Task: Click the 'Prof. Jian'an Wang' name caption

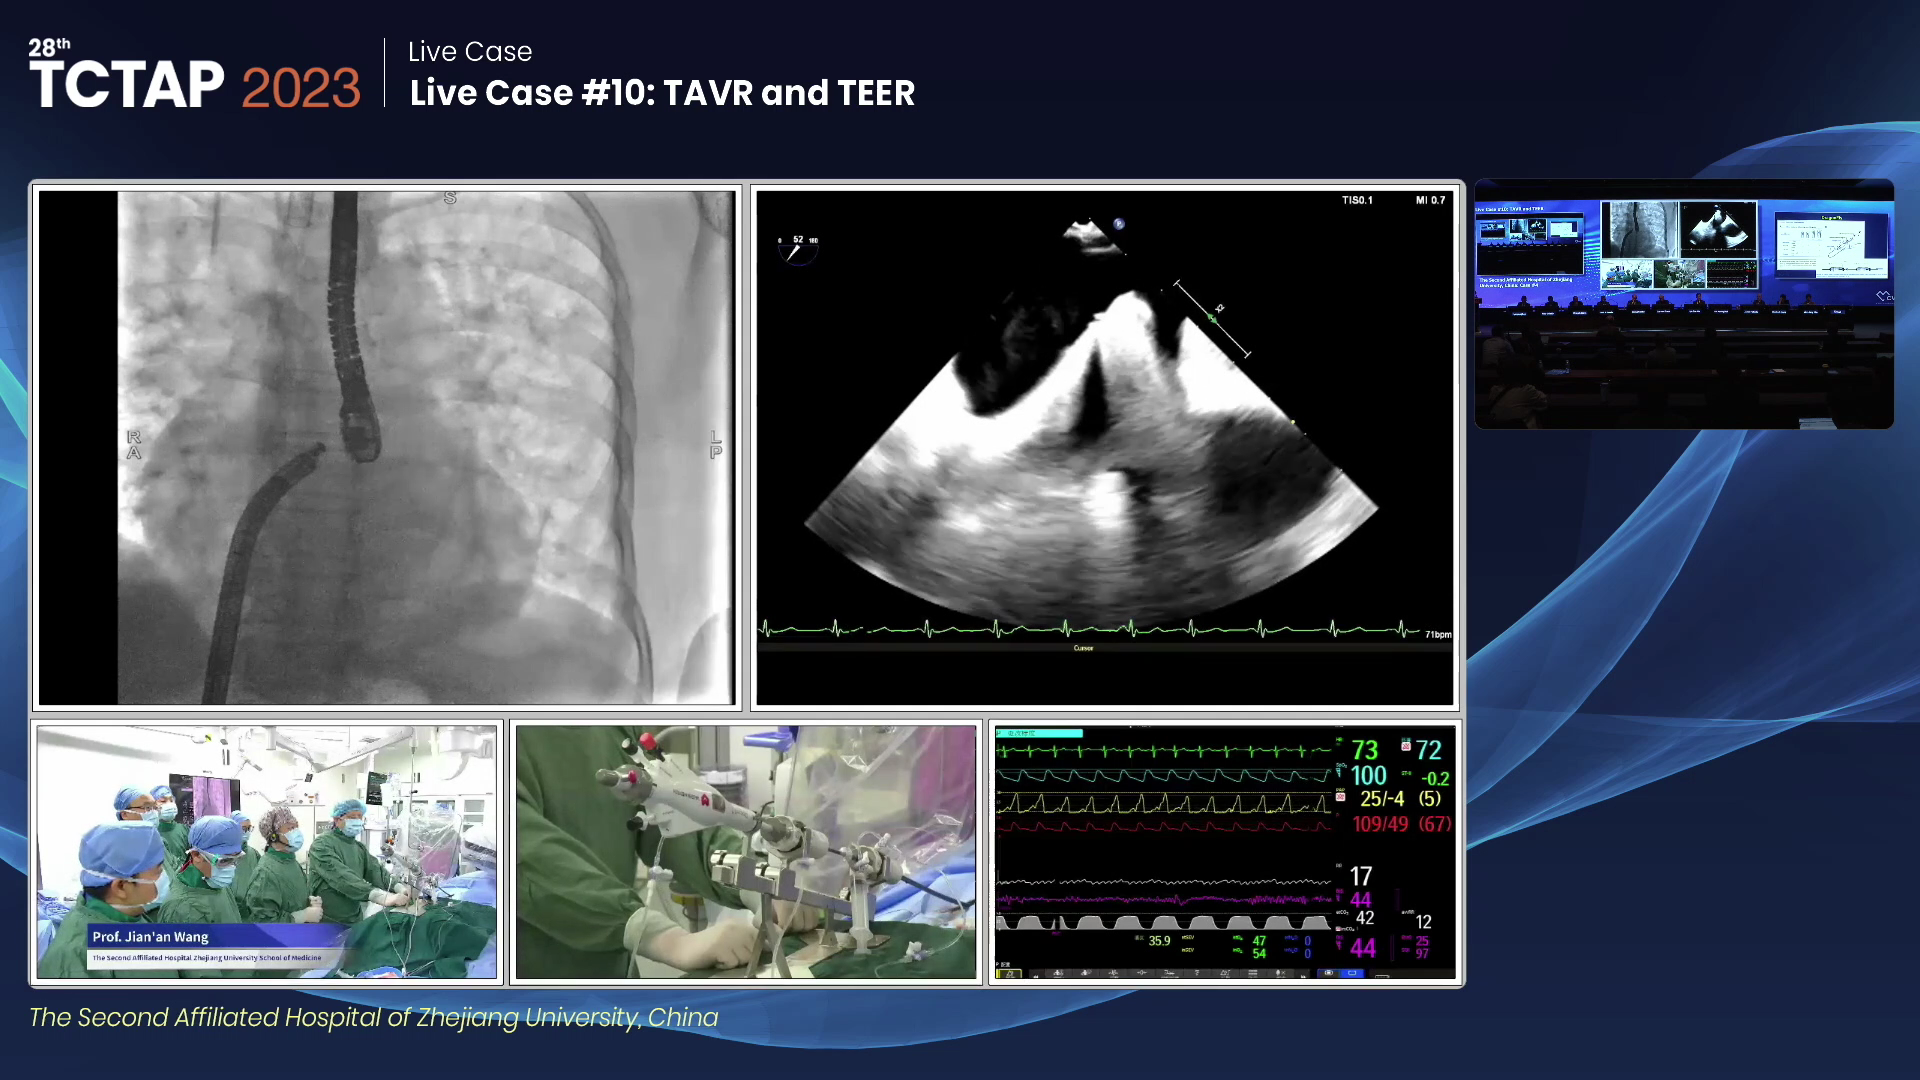Action: coord(151,937)
